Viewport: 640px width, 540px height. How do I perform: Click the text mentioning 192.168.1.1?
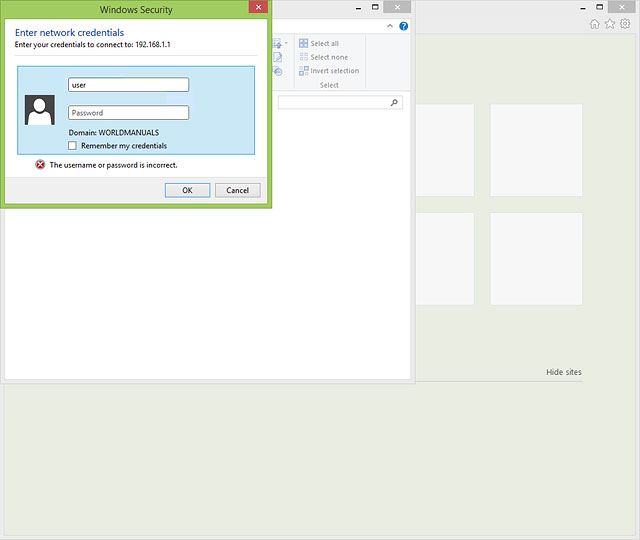tap(93, 44)
